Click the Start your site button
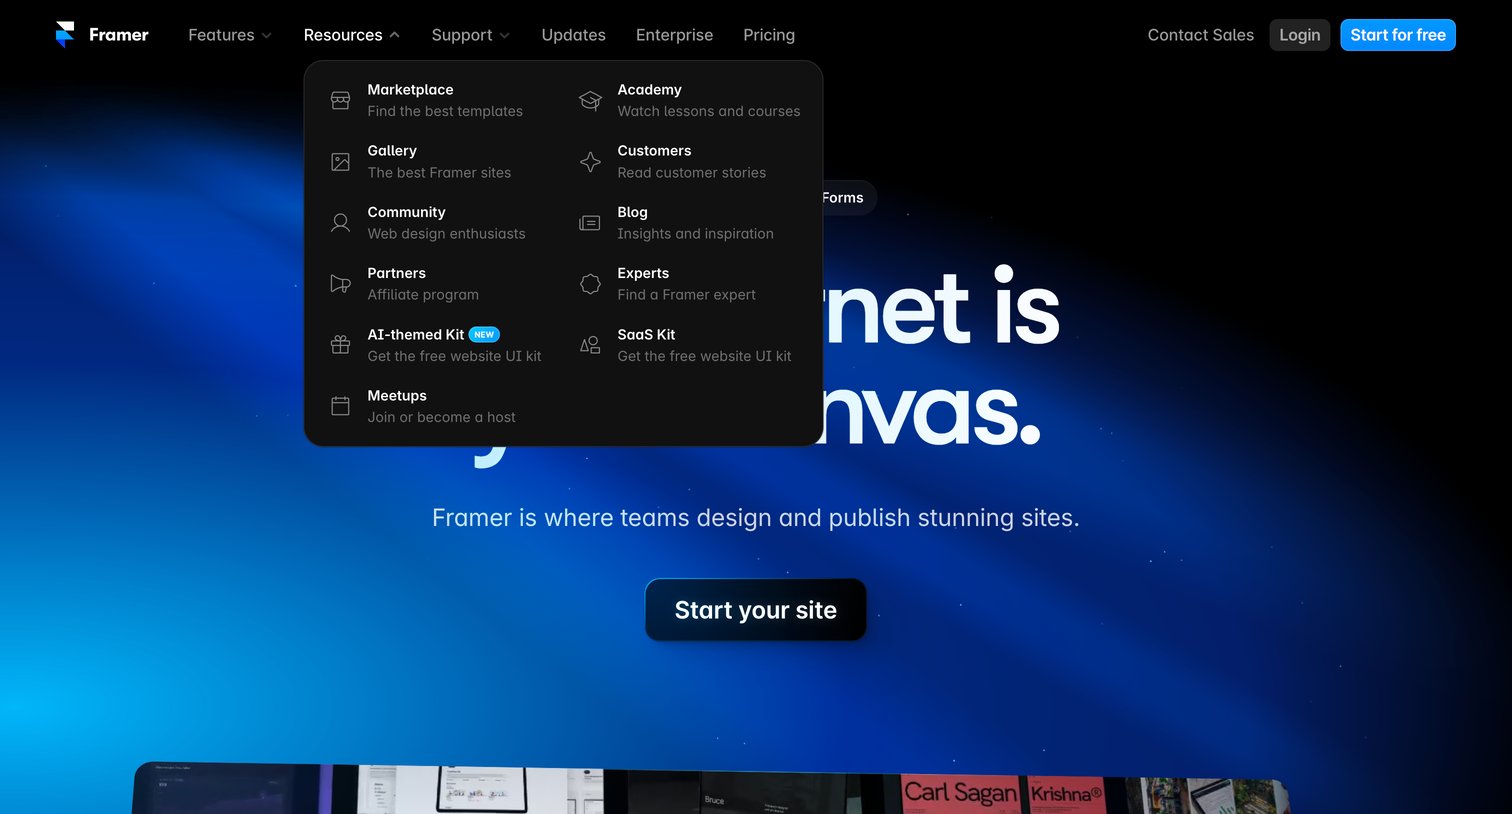Image resolution: width=1512 pixels, height=814 pixels. [x=756, y=610]
